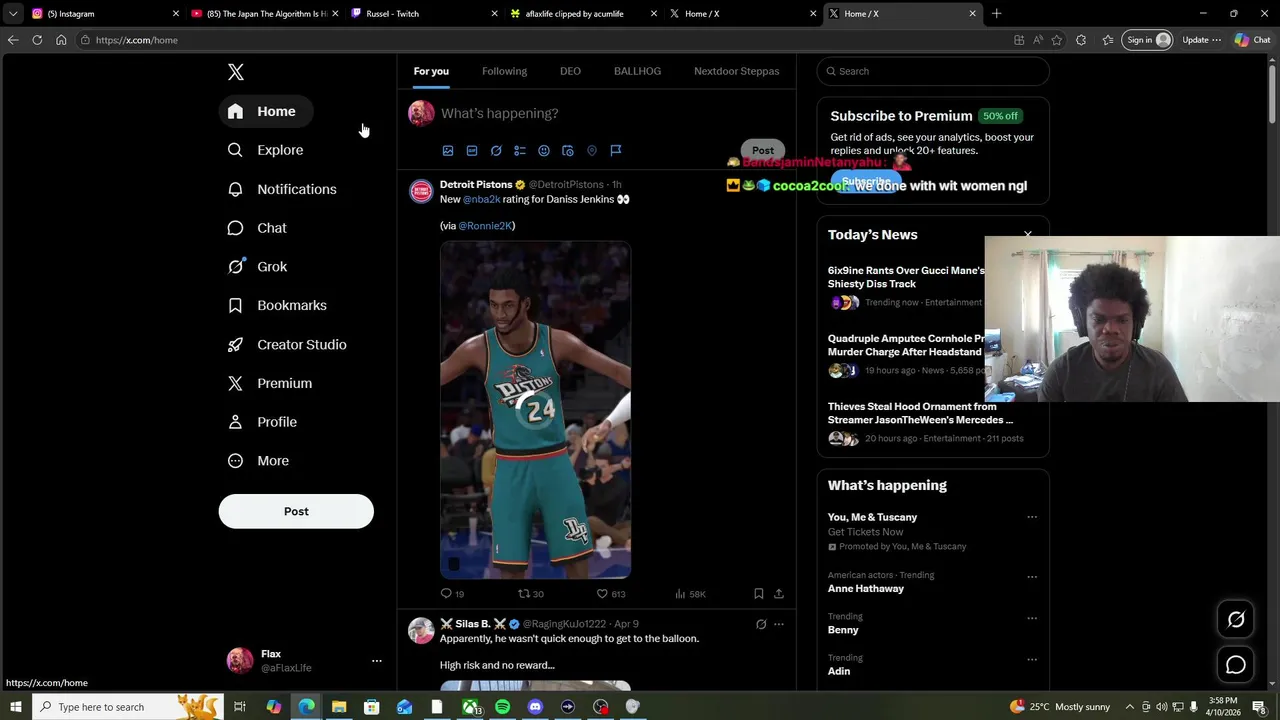Open the @nba2k mention link

coord(481,199)
